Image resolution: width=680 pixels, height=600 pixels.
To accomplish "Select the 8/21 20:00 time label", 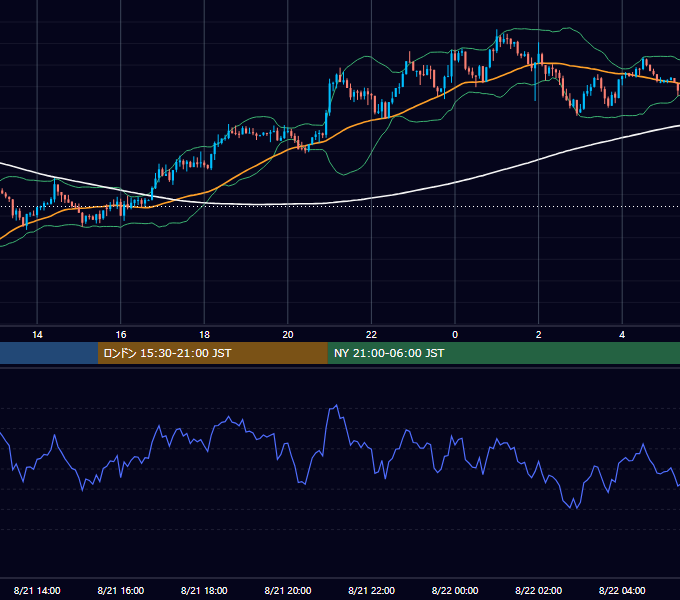I will pyautogui.click(x=288, y=590).
